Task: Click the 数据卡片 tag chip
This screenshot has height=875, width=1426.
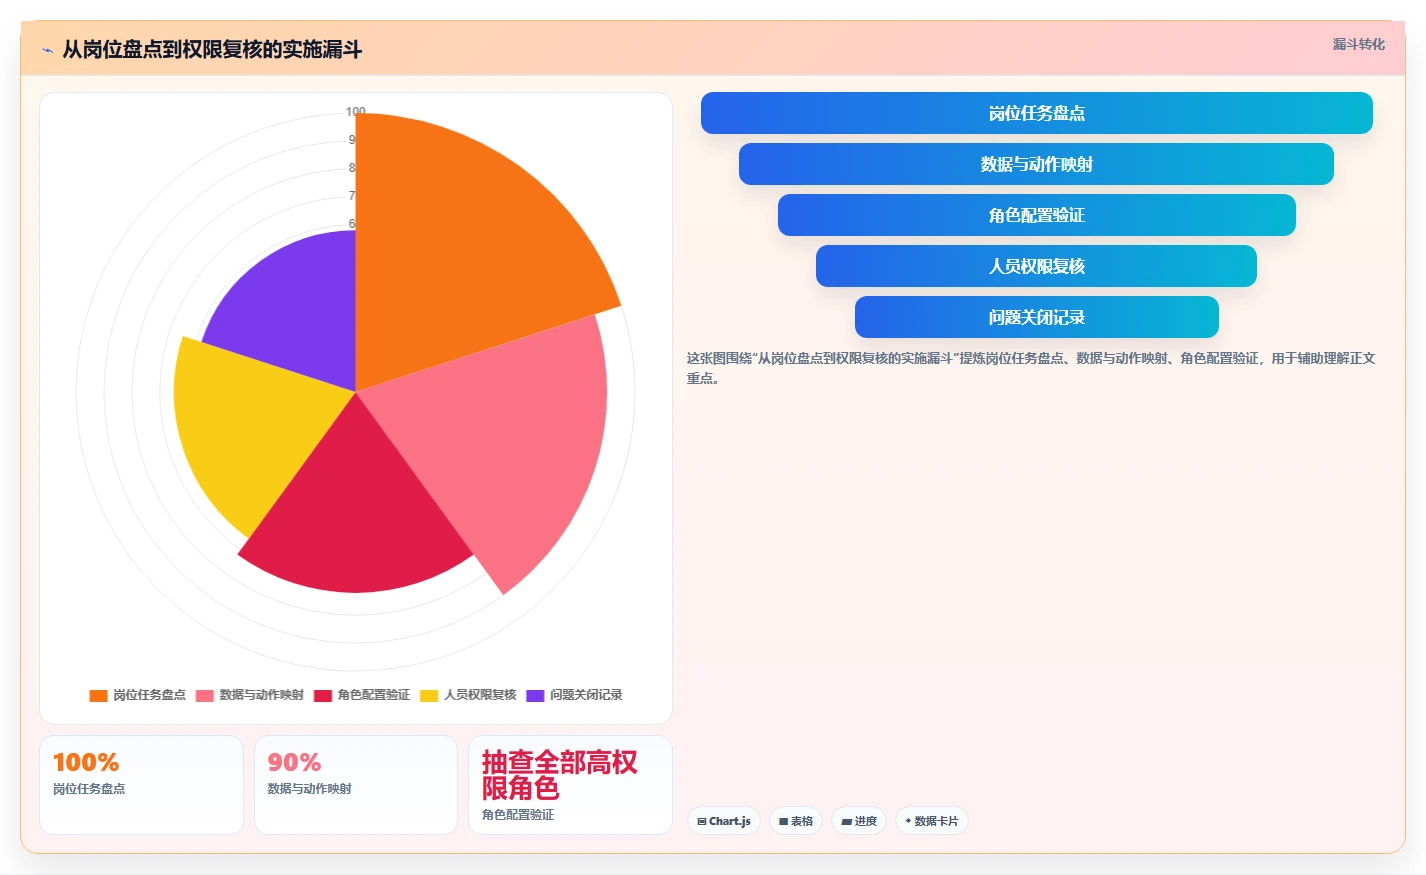Action: [x=932, y=821]
